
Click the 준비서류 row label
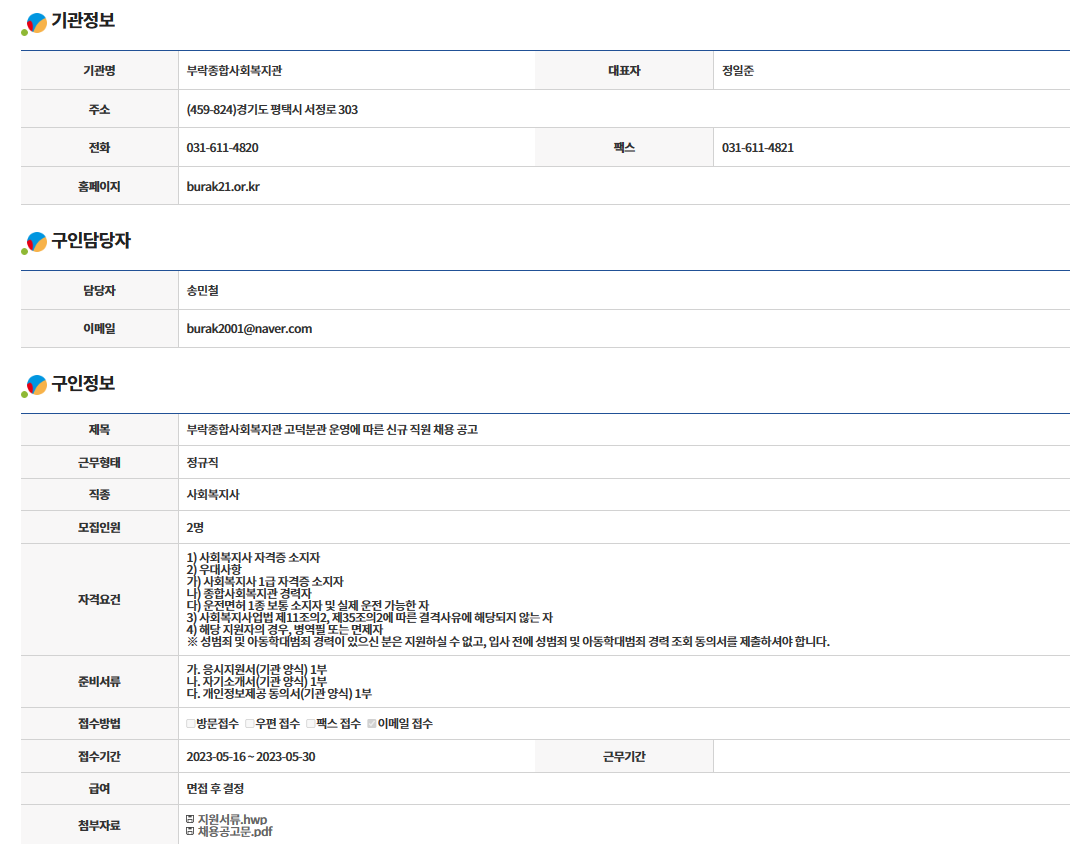point(100,682)
